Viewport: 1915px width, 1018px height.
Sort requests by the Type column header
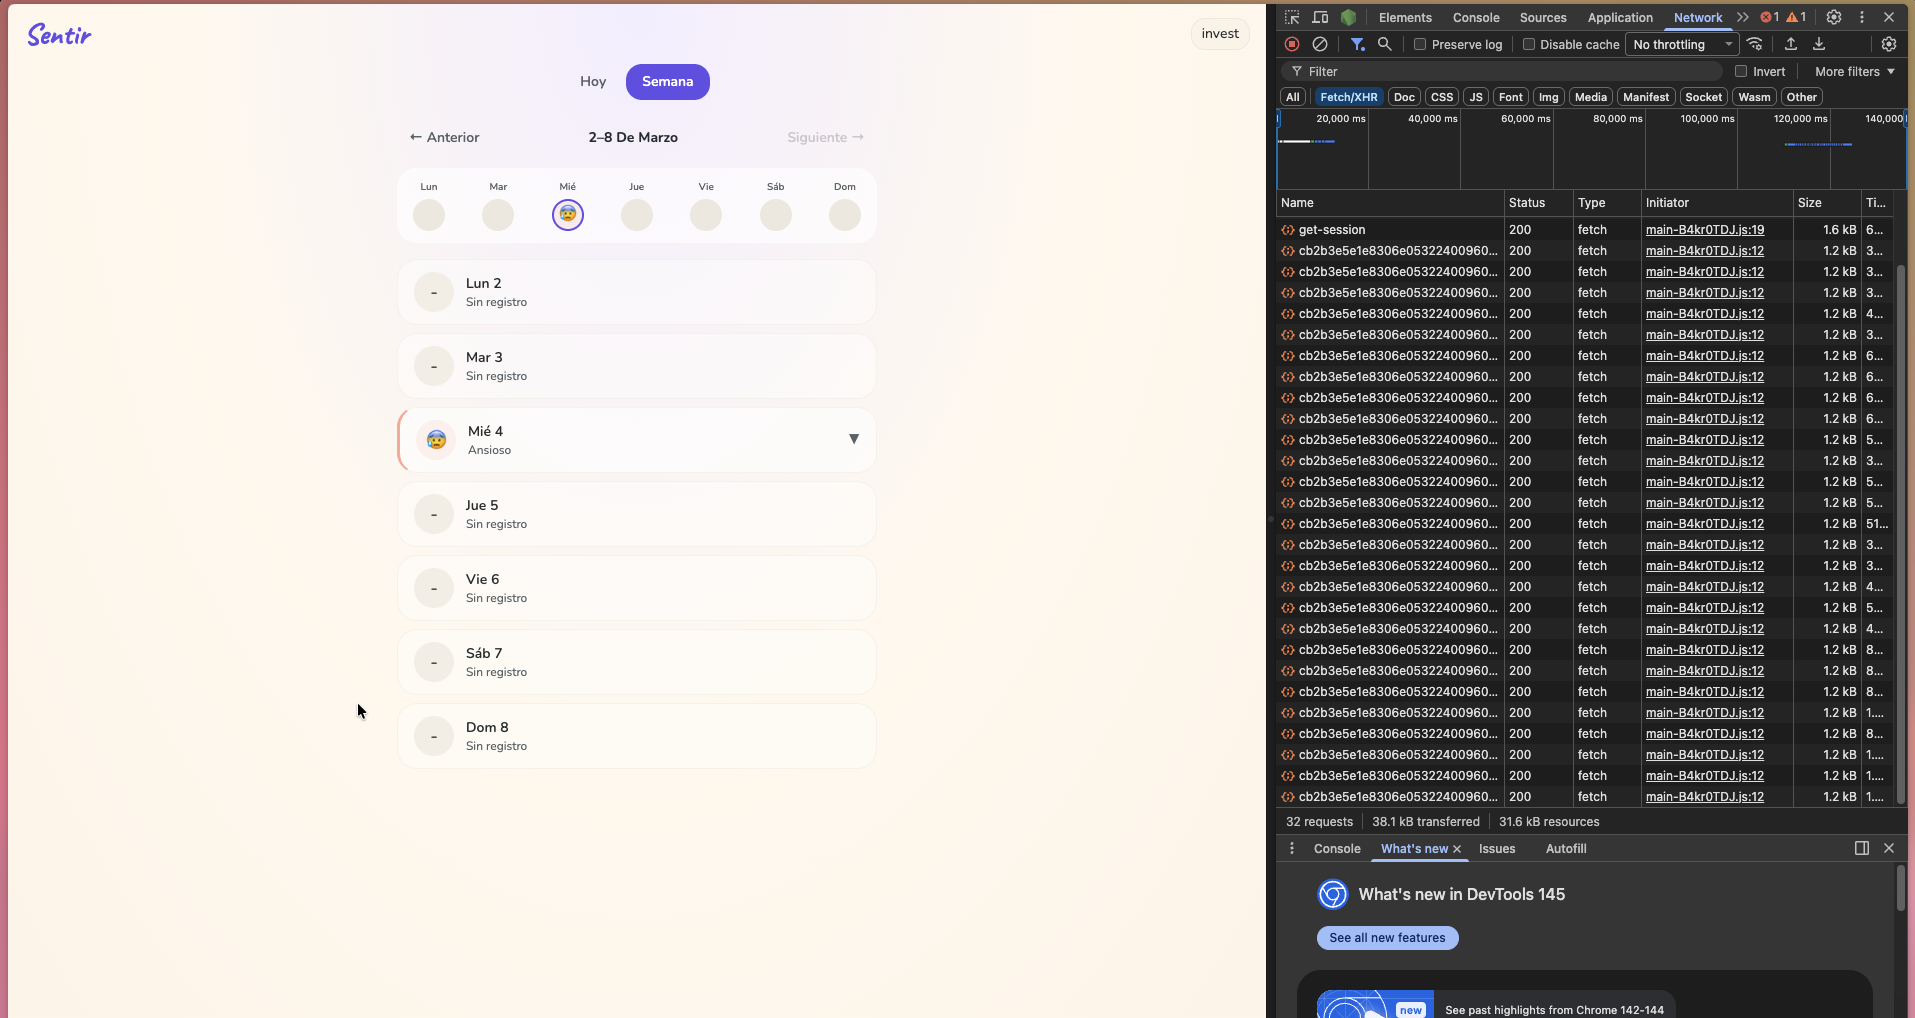pos(1607,203)
